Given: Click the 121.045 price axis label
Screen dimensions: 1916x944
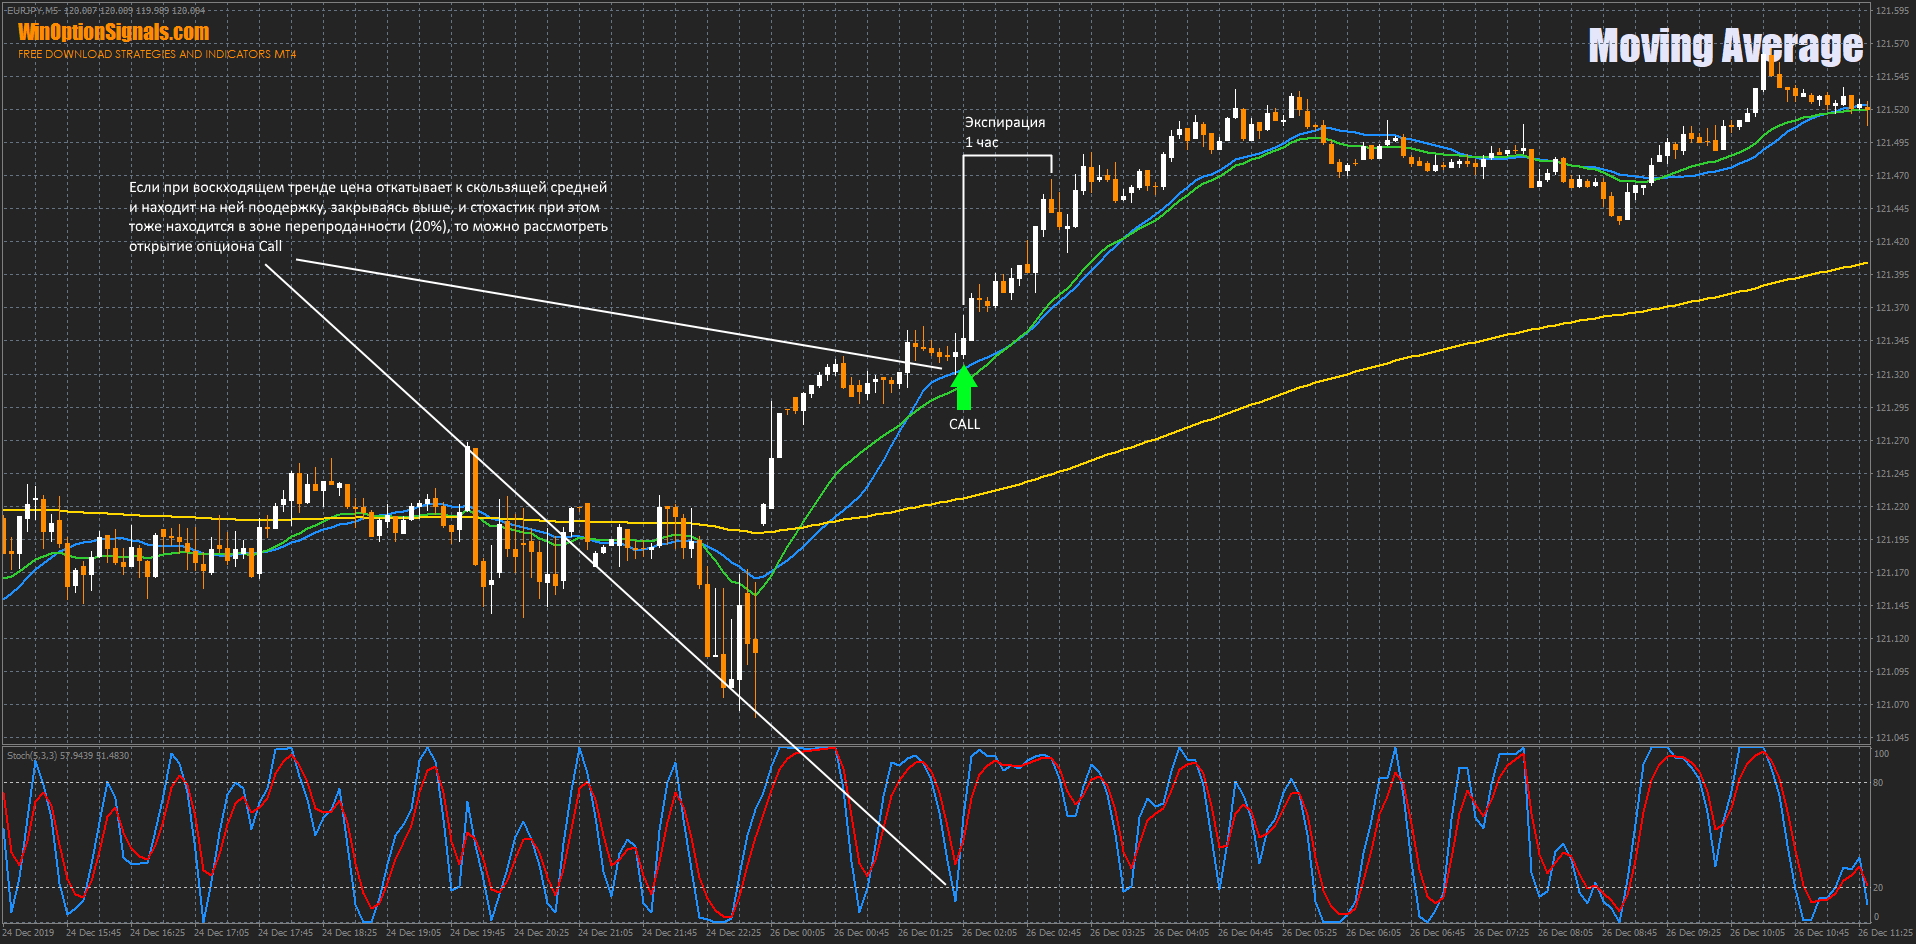Looking at the screenshot, I should coord(1892,738).
